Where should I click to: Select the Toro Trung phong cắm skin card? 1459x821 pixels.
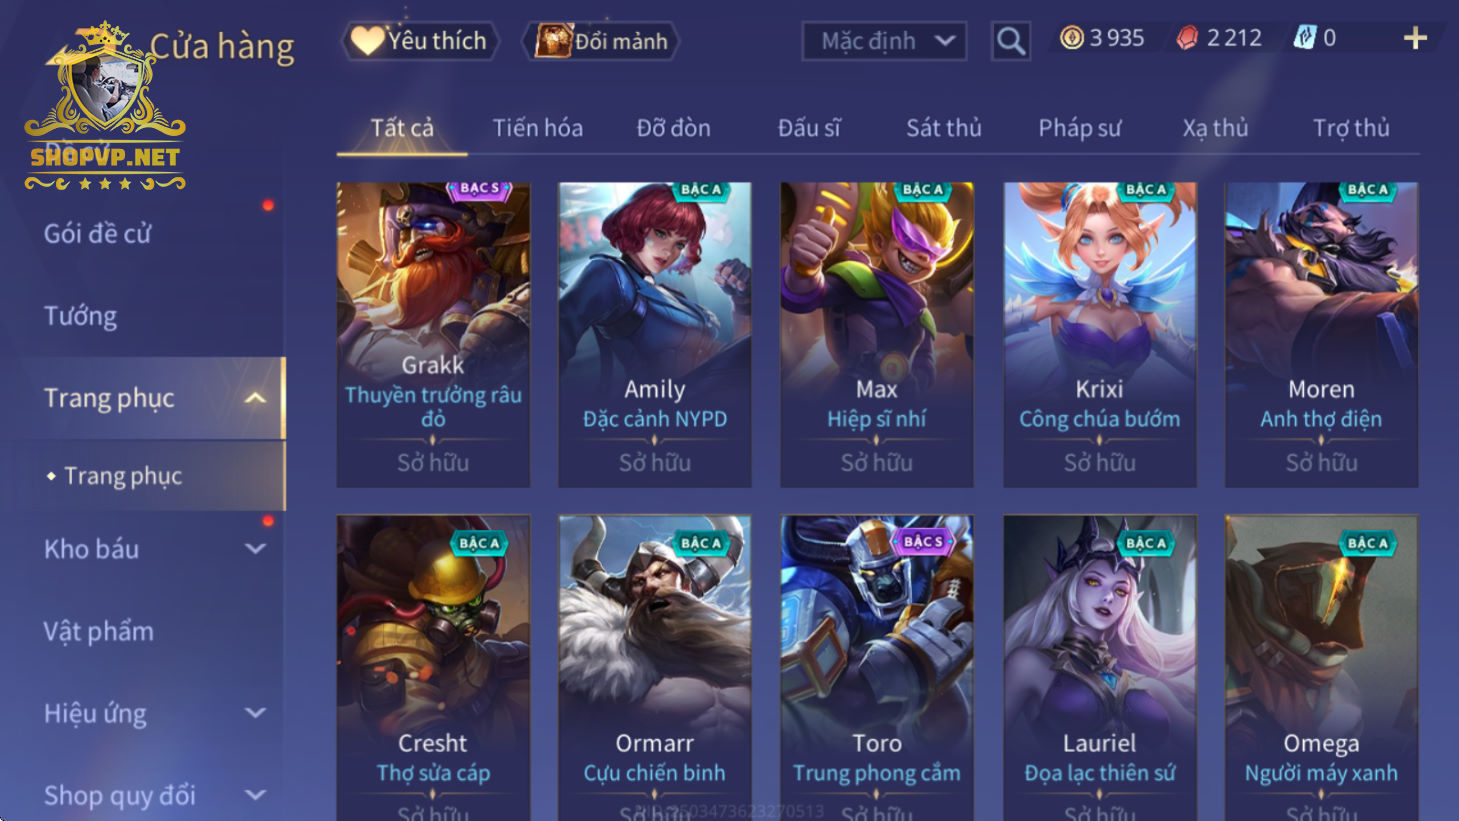click(x=877, y=667)
